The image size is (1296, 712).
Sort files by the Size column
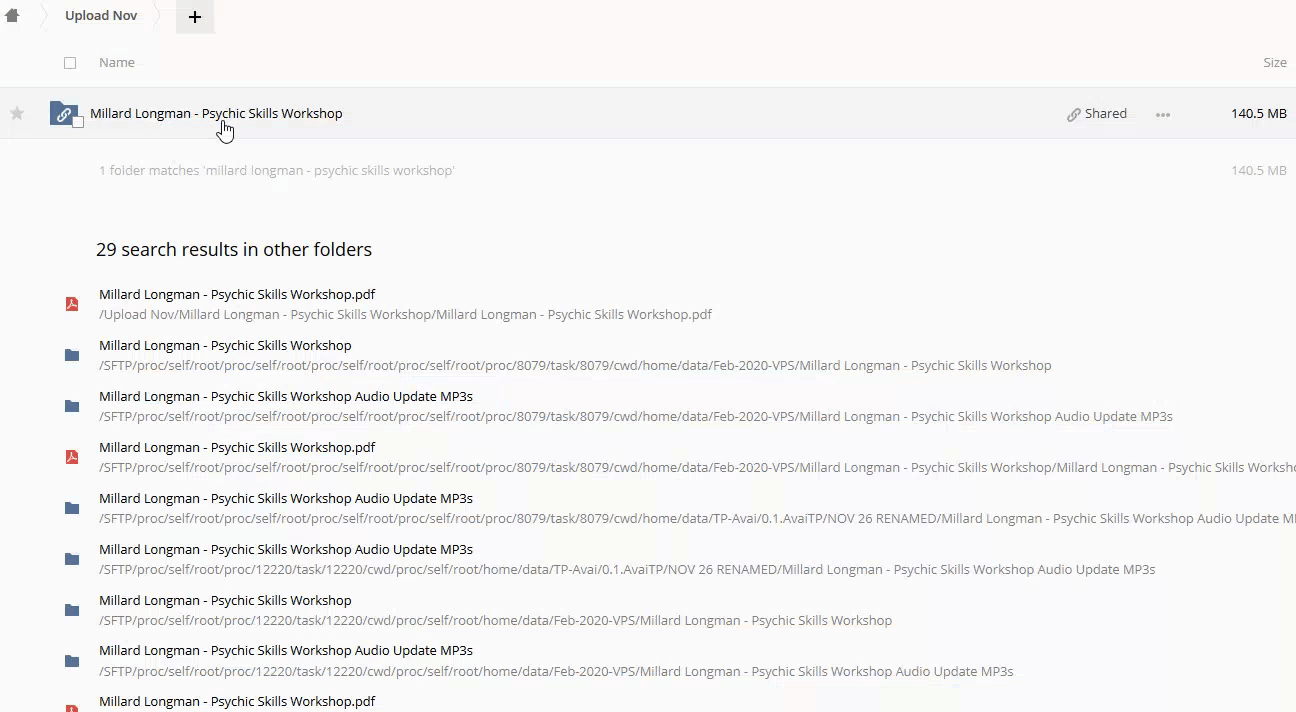[x=1274, y=62]
